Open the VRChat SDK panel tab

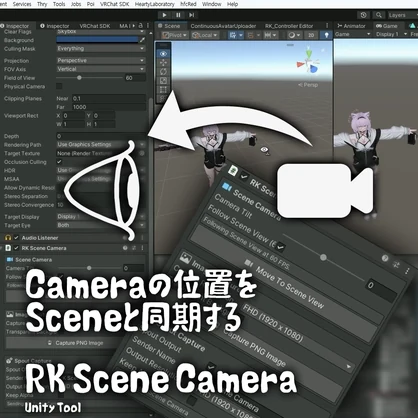(95, 26)
